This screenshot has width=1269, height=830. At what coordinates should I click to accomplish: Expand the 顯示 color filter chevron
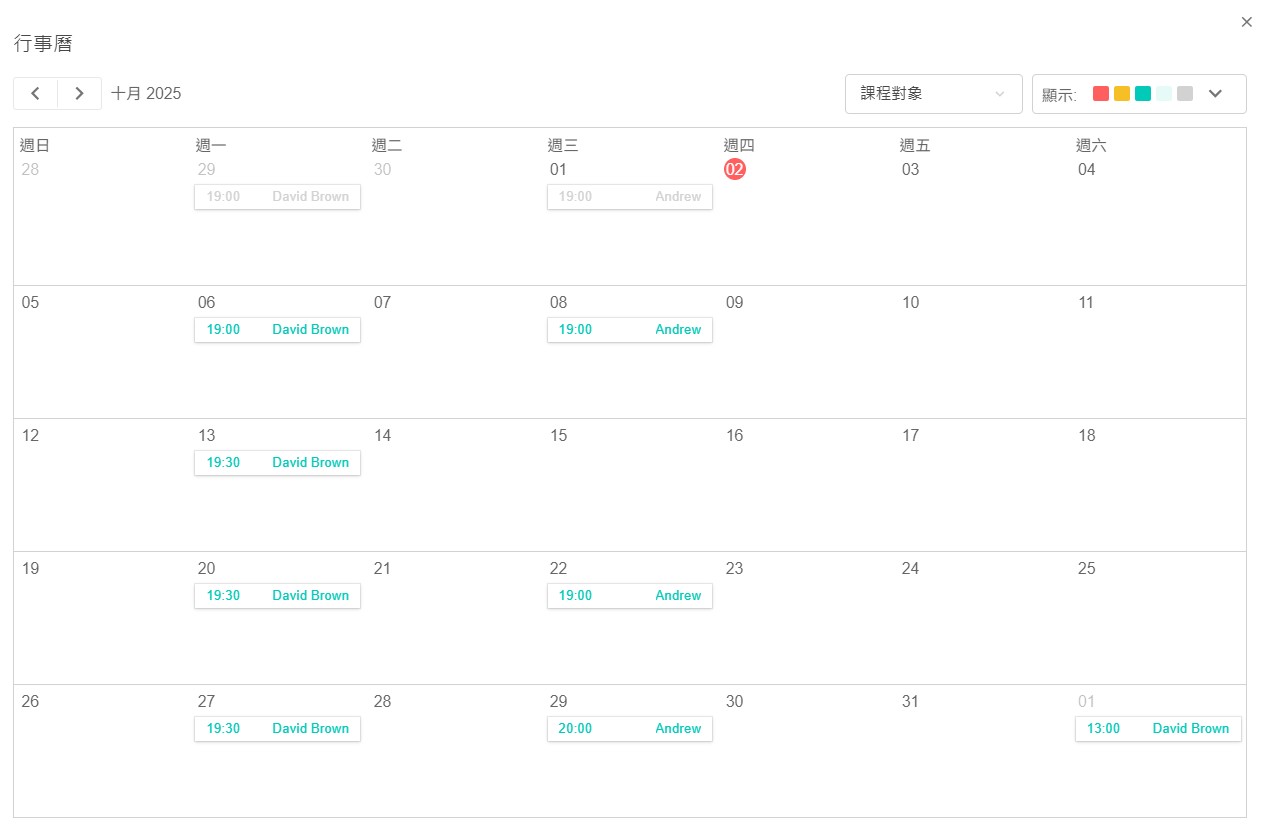(1215, 94)
